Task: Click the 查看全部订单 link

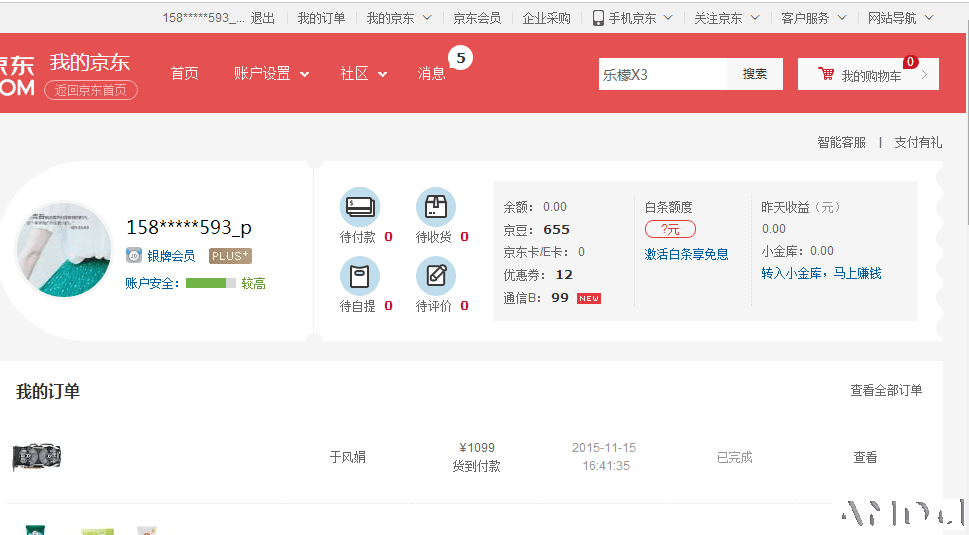Action: (x=886, y=390)
